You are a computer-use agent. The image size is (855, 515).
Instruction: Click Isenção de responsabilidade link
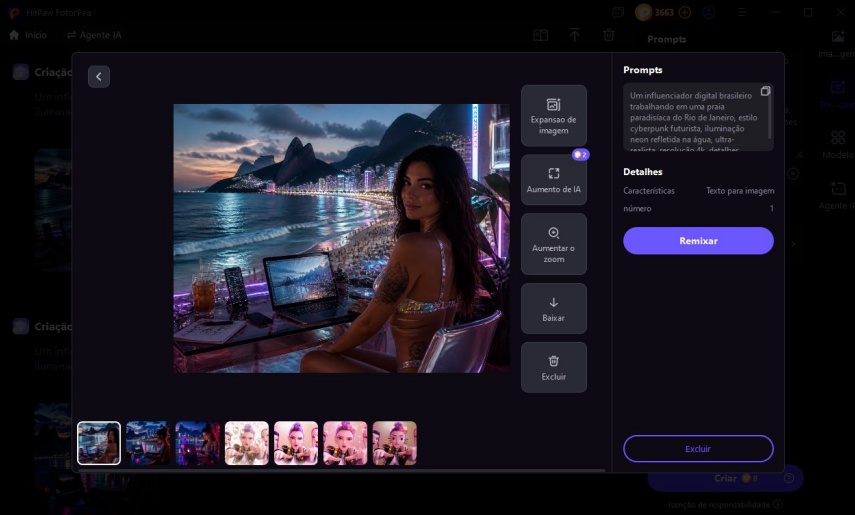pyautogui.click(x=719, y=505)
